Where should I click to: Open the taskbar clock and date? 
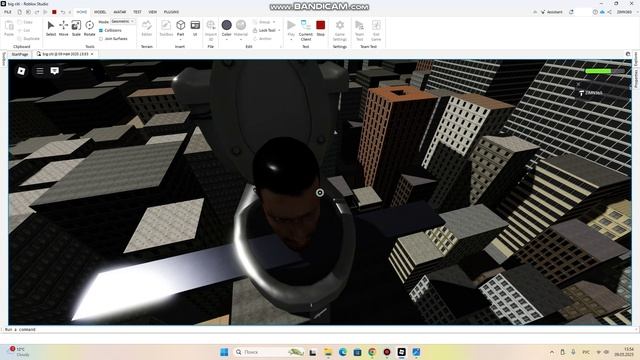[623, 351]
